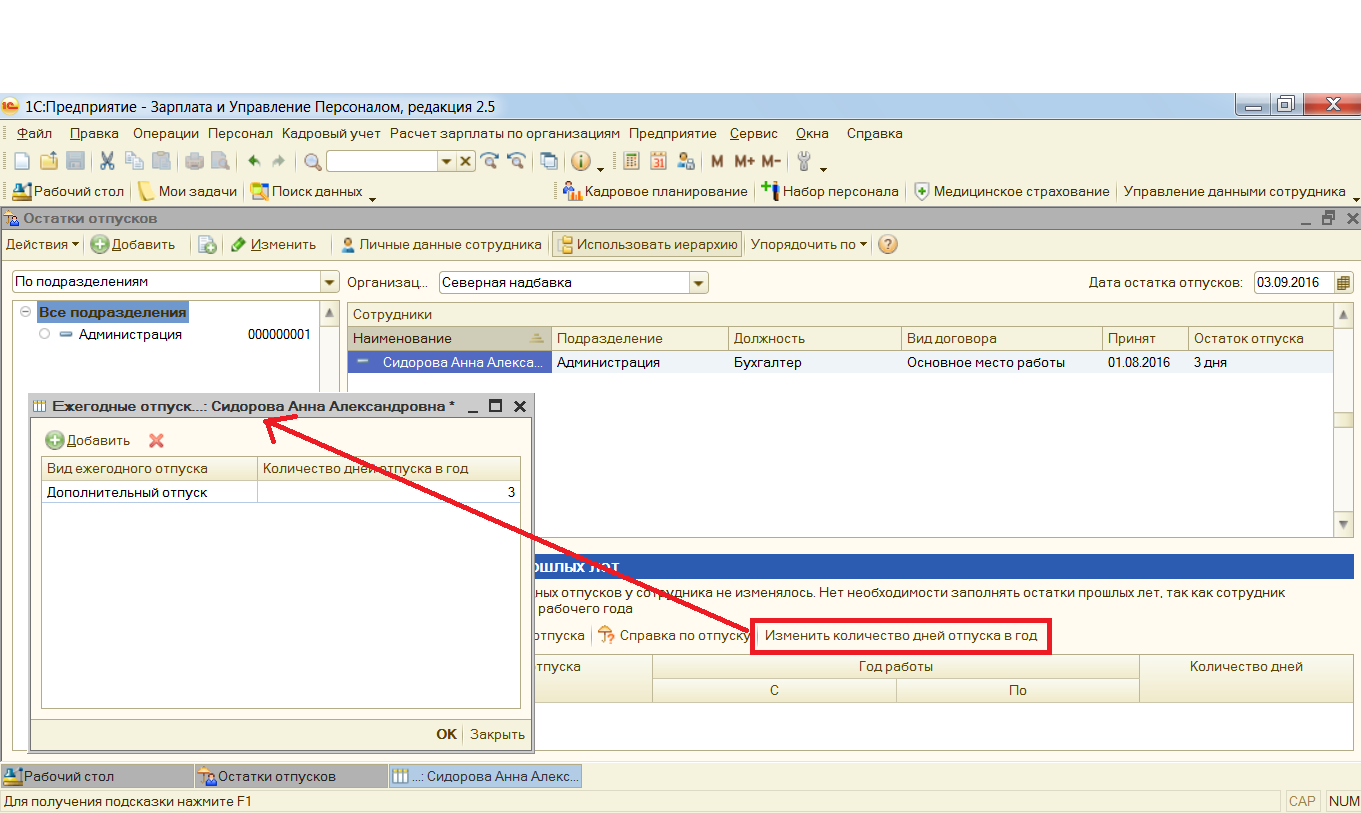Click the Find next icon
Viewport: 1361px width, 813px height.
click(490, 161)
